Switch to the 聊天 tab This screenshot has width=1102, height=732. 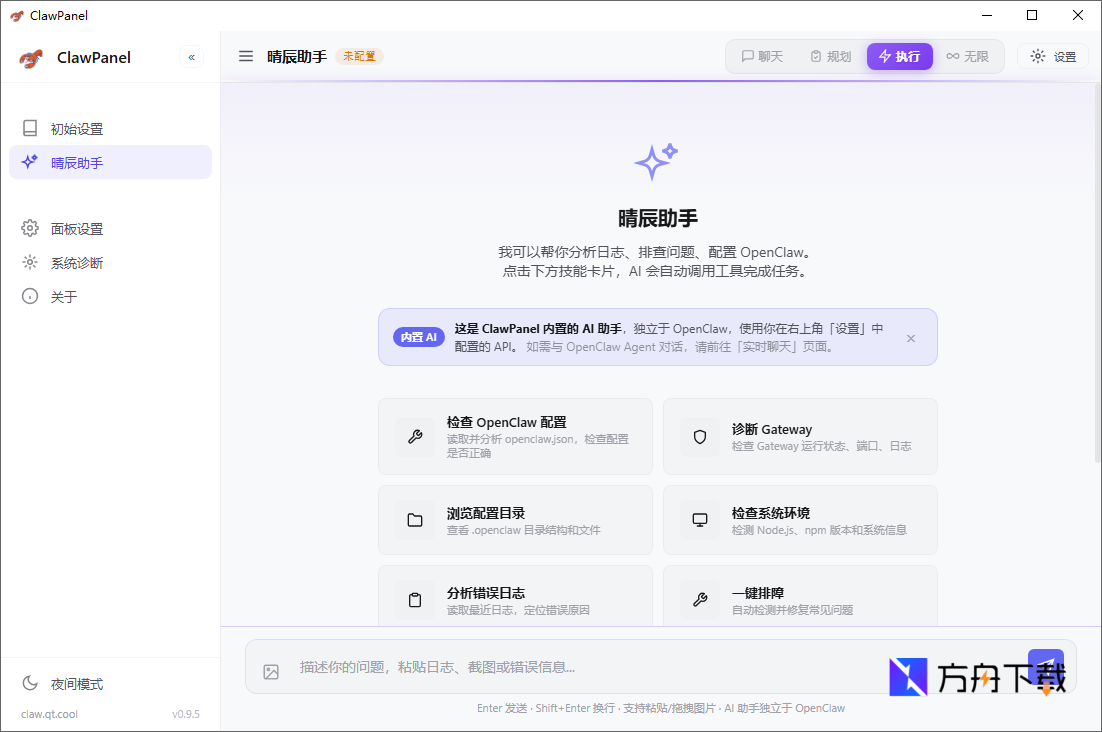point(762,56)
